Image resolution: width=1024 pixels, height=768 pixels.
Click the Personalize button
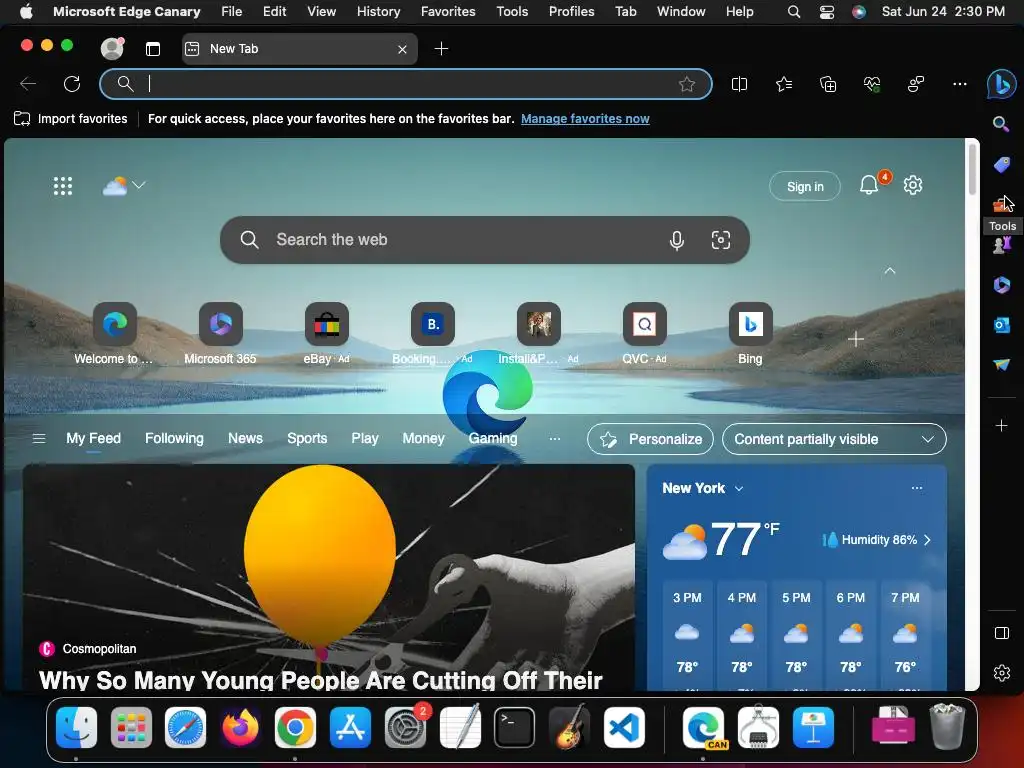(x=651, y=440)
